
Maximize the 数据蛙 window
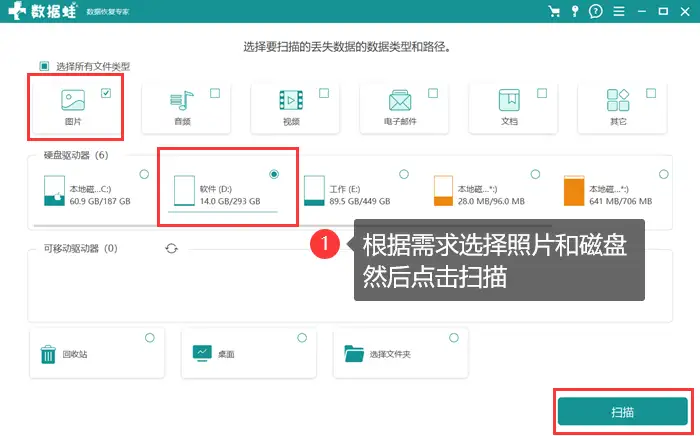pos(663,11)
